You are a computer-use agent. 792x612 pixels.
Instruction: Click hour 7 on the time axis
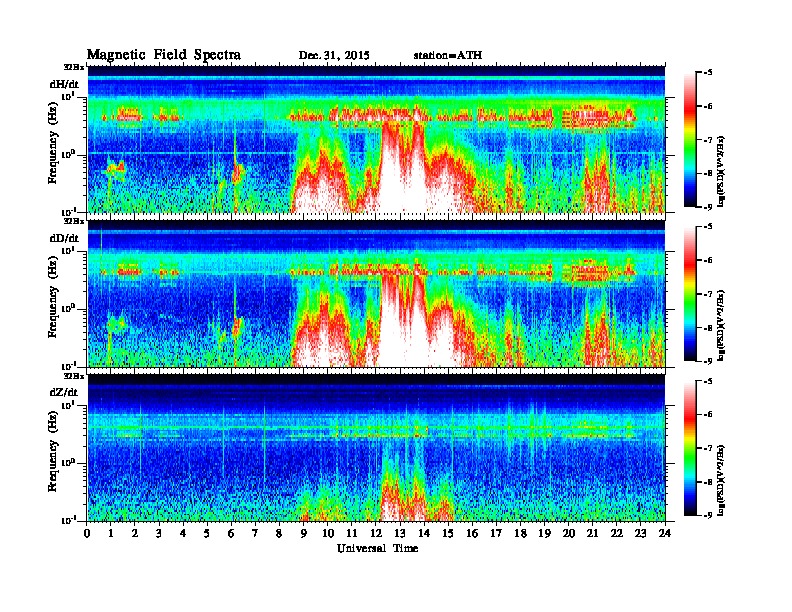click(256, 533)
